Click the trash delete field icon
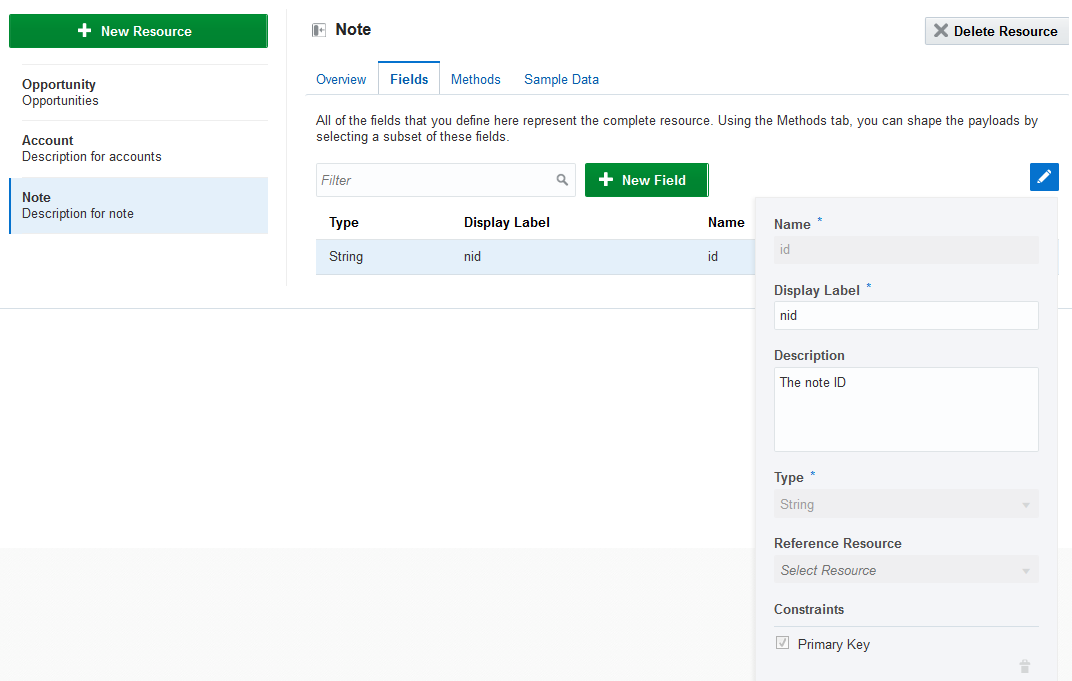Screen dimensions: 1072x681 [1024, 666]
